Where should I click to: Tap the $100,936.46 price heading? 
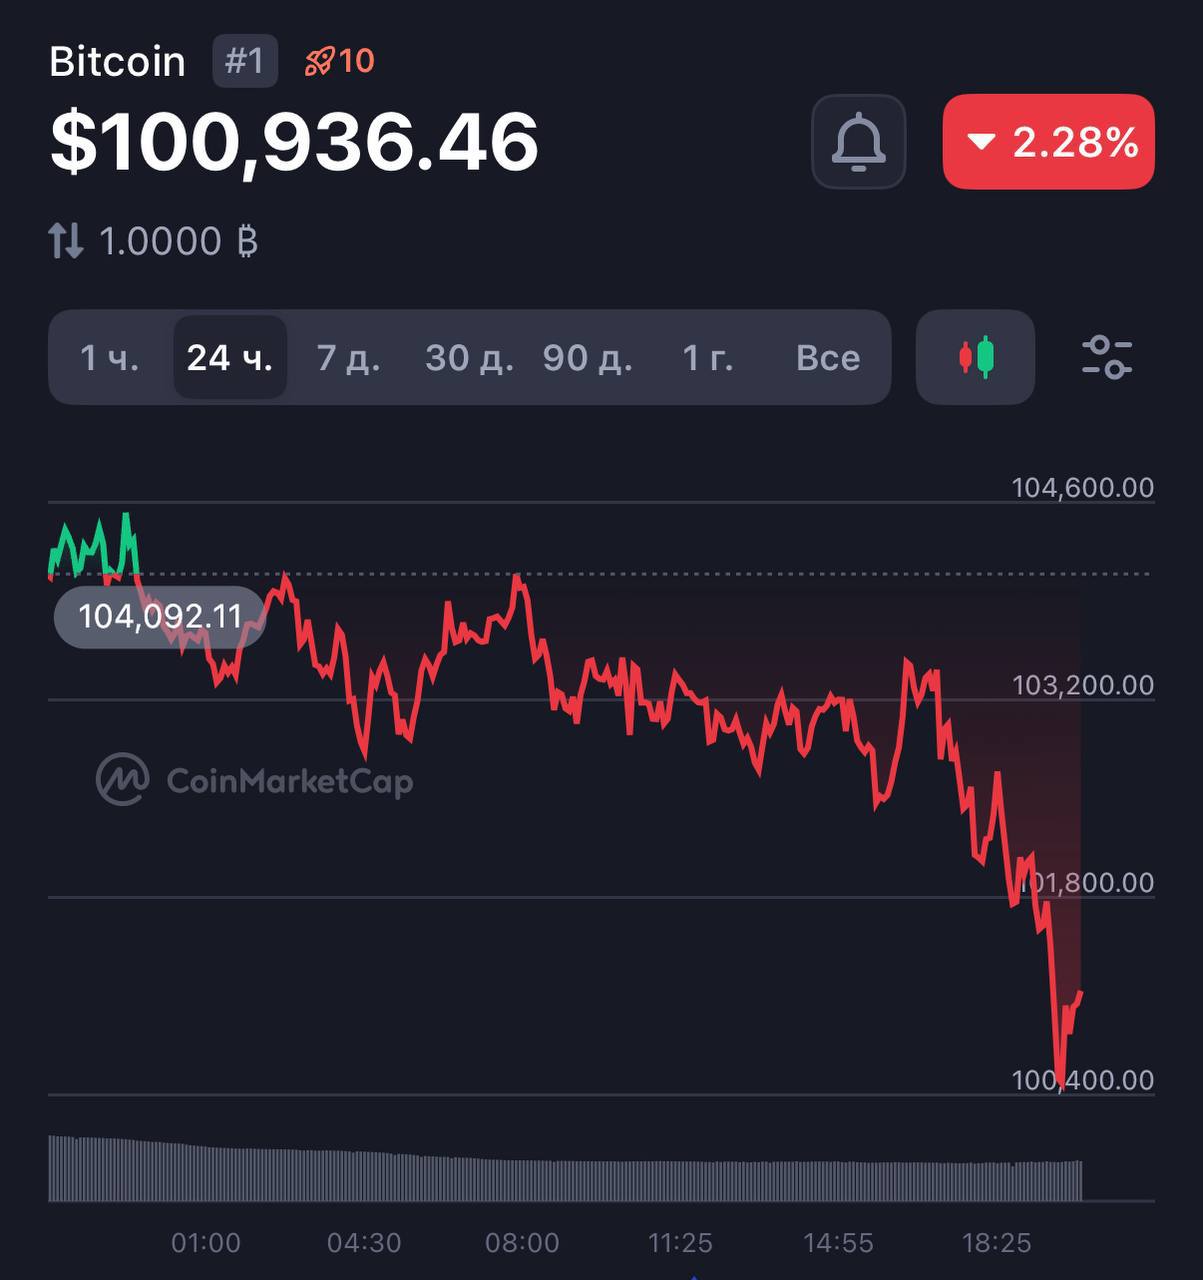pyautogui.click(x=294, y=142)
